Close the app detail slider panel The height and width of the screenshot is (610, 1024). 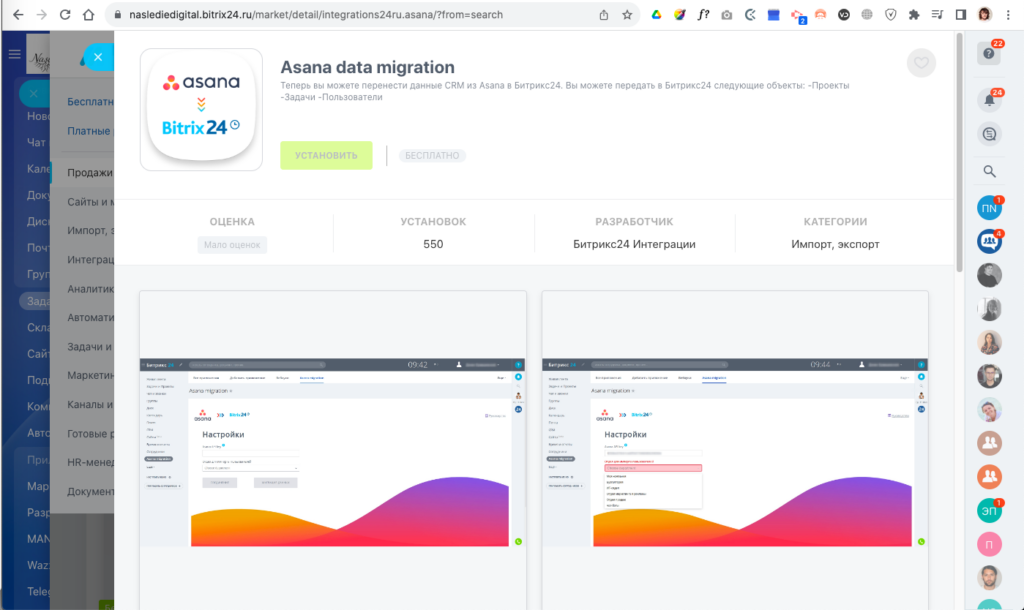(x=98, y=58)
